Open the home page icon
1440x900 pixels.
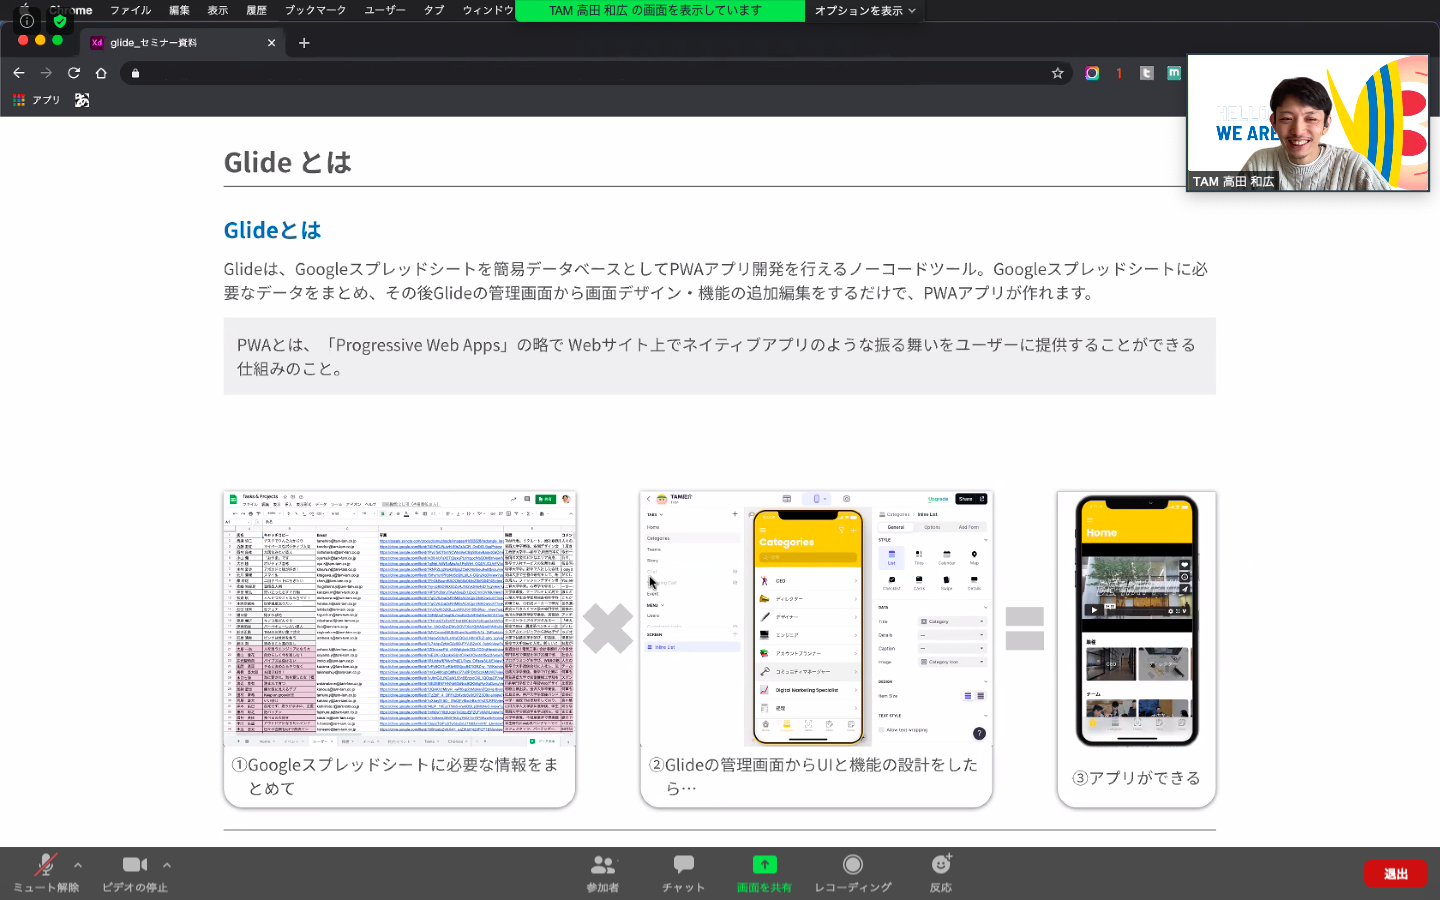pyautogui.click(x=101, y=73)
